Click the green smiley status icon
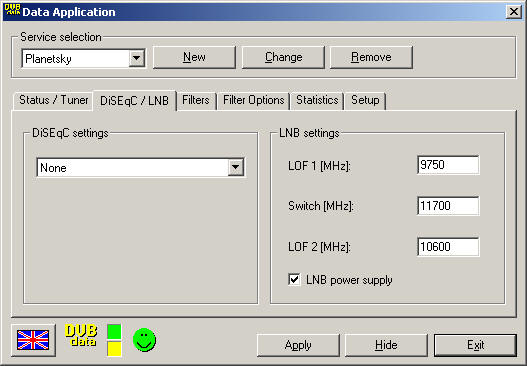The image size is (527, 366). click(x=144, y=340)
